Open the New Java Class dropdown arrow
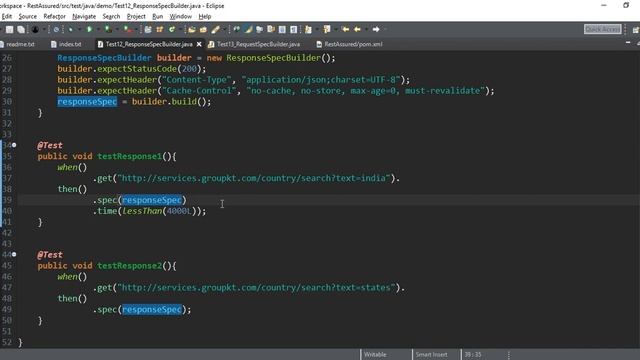This screenshot has height=360, width=640. pyautogui.click(x=180, y=29)
